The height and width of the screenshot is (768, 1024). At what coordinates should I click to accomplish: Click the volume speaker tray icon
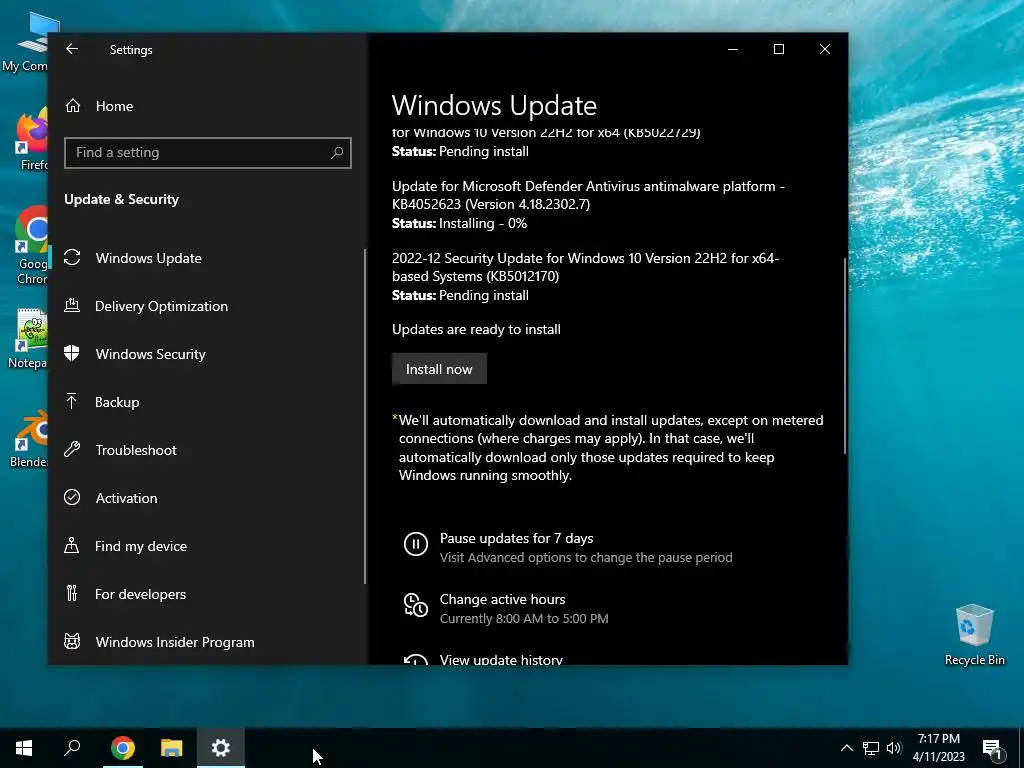[894, 748]
